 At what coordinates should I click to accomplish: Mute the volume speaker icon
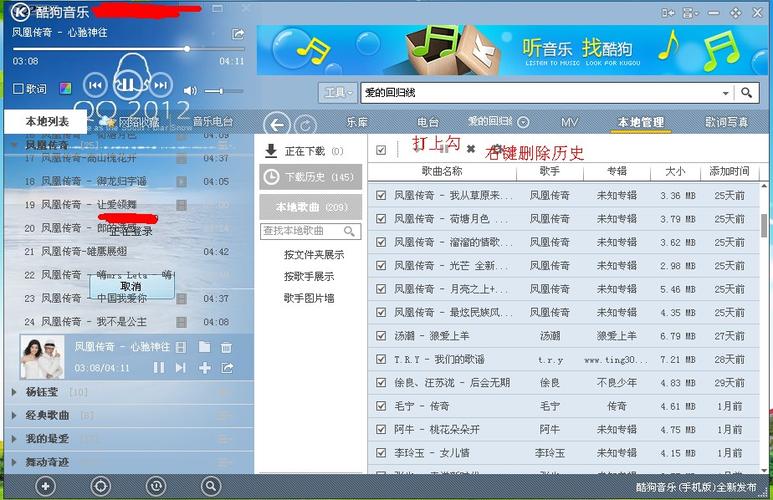(190, 91)
